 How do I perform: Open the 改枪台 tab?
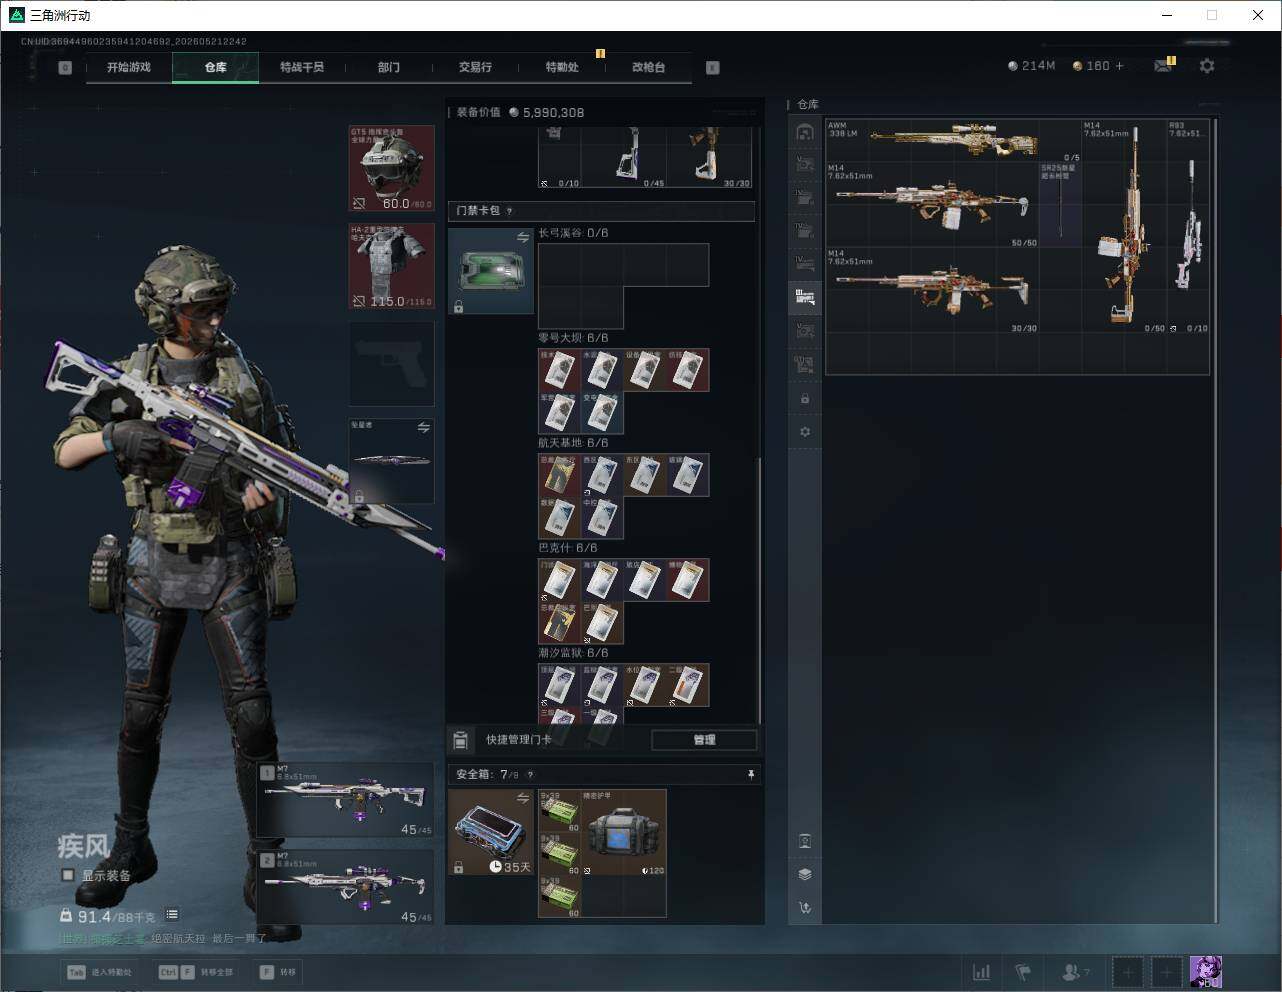[x=648, y=67]
